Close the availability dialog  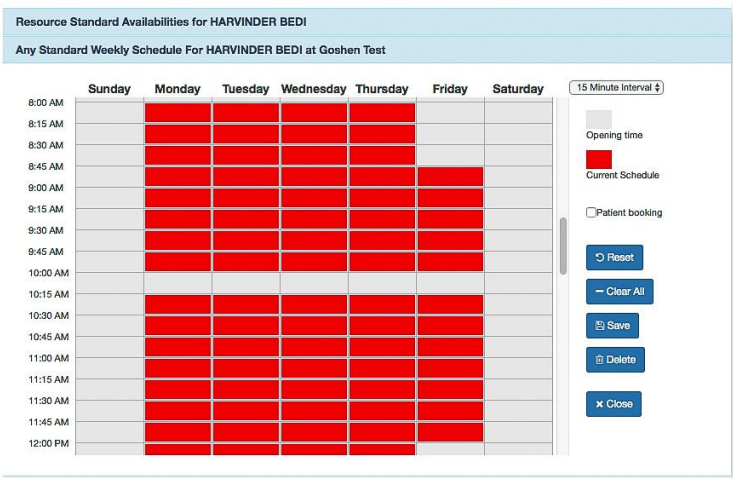pyautogui.click(x=613, y=404)
